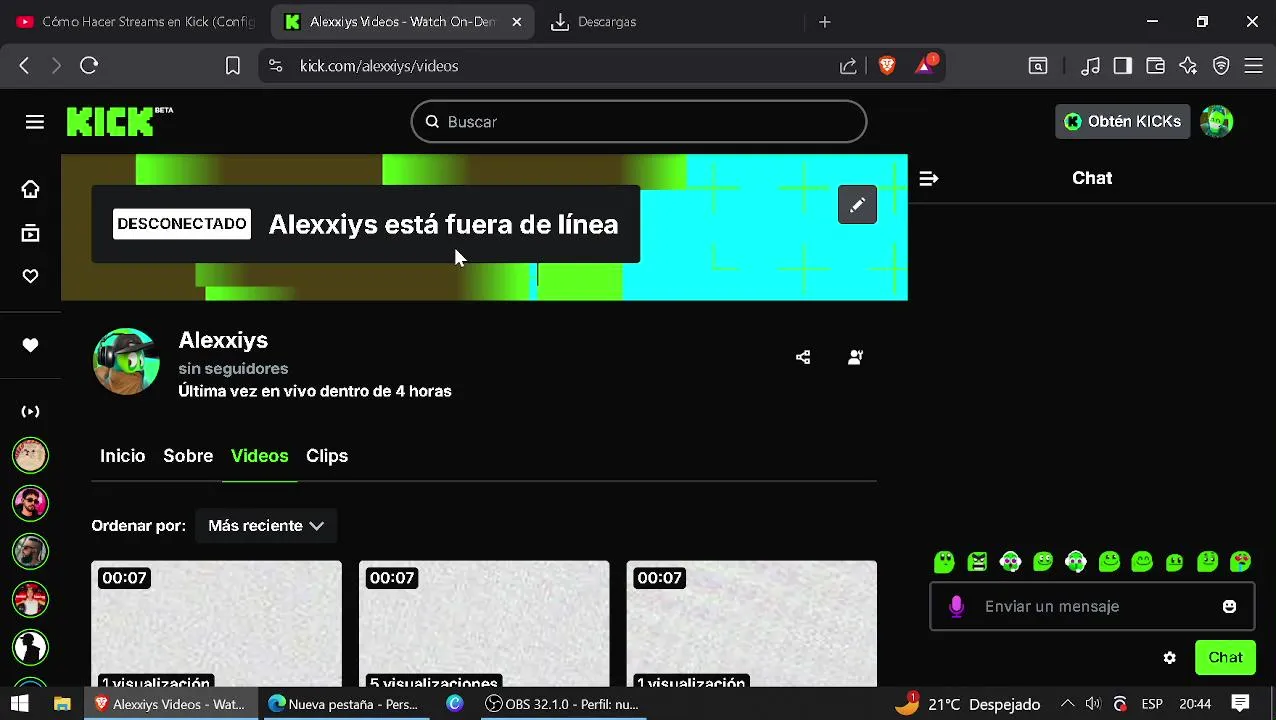Open Brave VPN toolbar icon
Image resolution: width=1276 pixels, height=720 pixels.
[x=1221, y=66]
